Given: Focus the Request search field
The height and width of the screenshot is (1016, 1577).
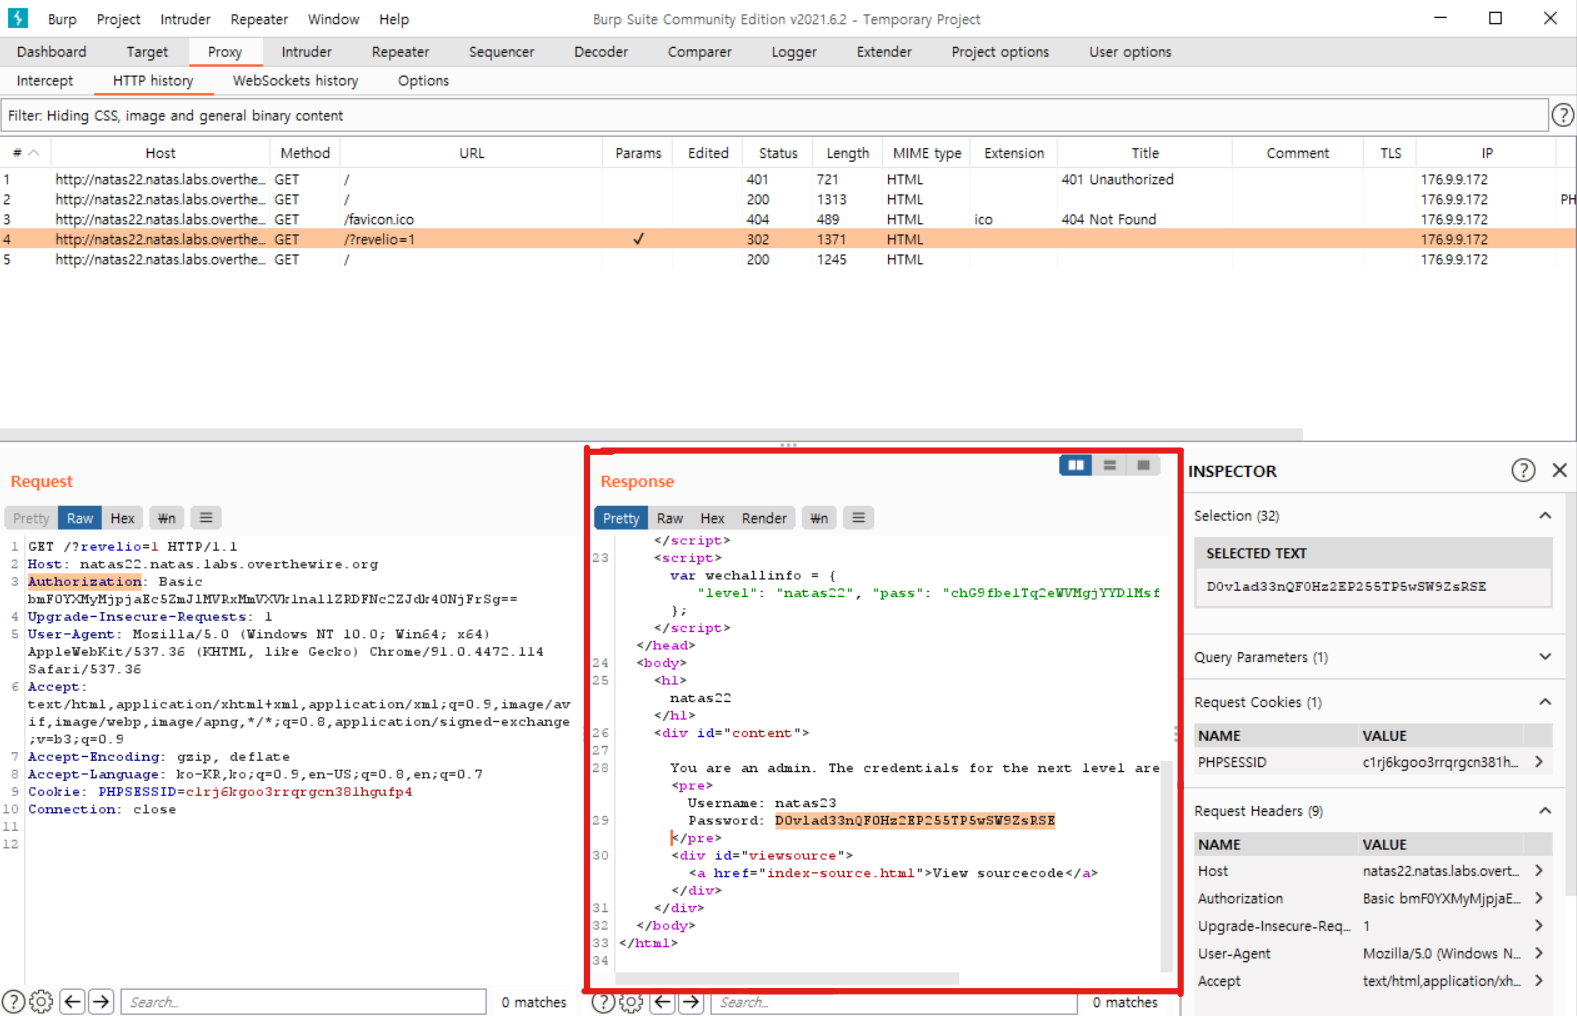Looking at the screenshot, I should (303, 1002).
